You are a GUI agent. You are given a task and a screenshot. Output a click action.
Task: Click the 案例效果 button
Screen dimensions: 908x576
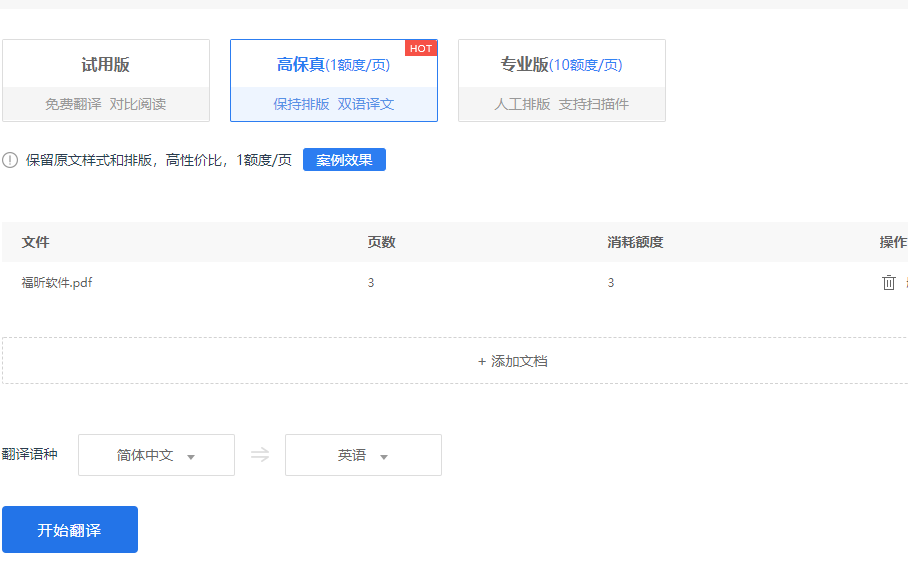344,159
